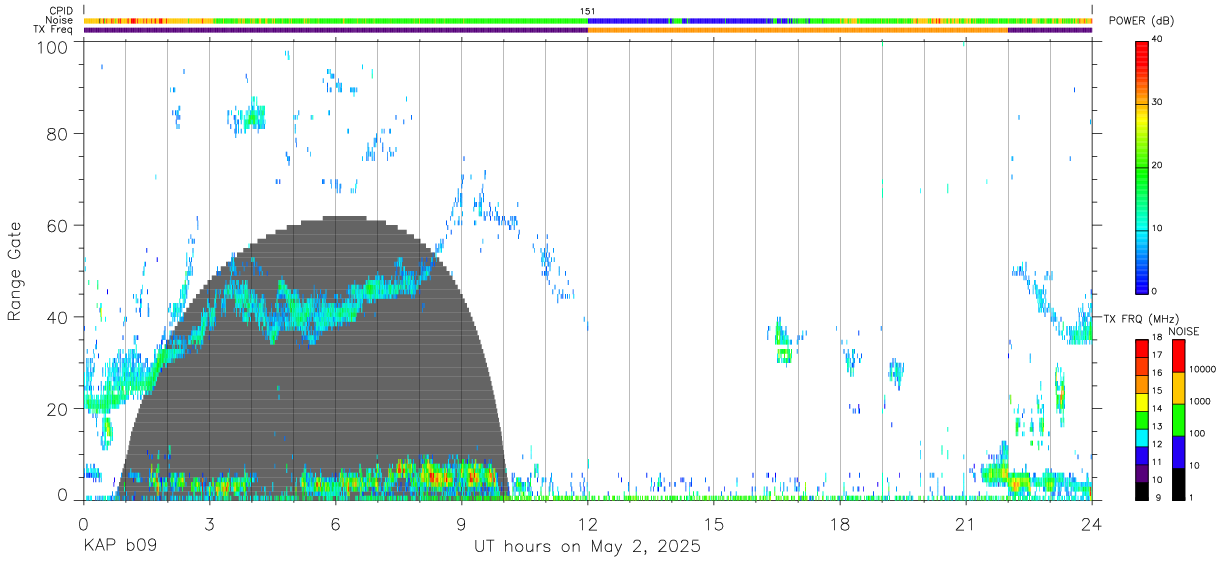Click the 'NOISE' legend title
This screenshot has width=1228, height=567.
[1182, 331]
